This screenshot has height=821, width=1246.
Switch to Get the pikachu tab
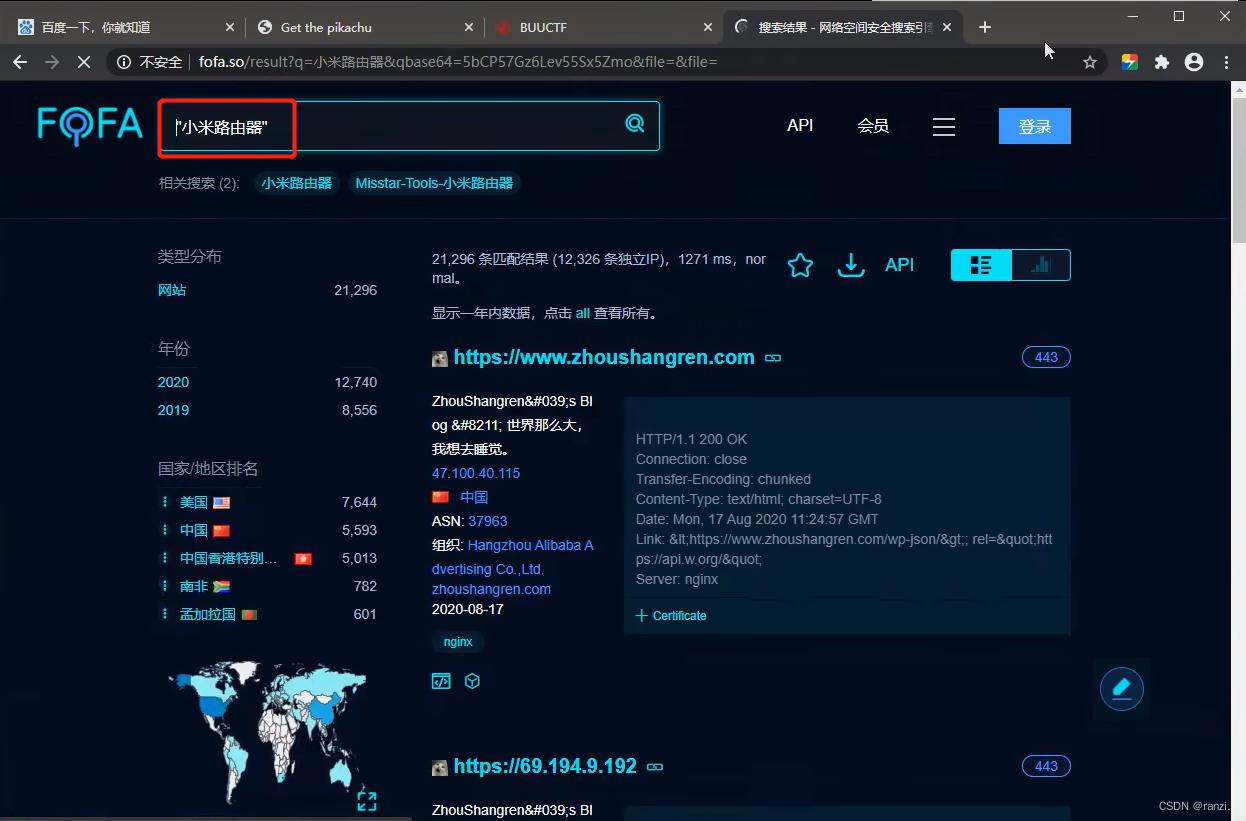click(364, 27)
